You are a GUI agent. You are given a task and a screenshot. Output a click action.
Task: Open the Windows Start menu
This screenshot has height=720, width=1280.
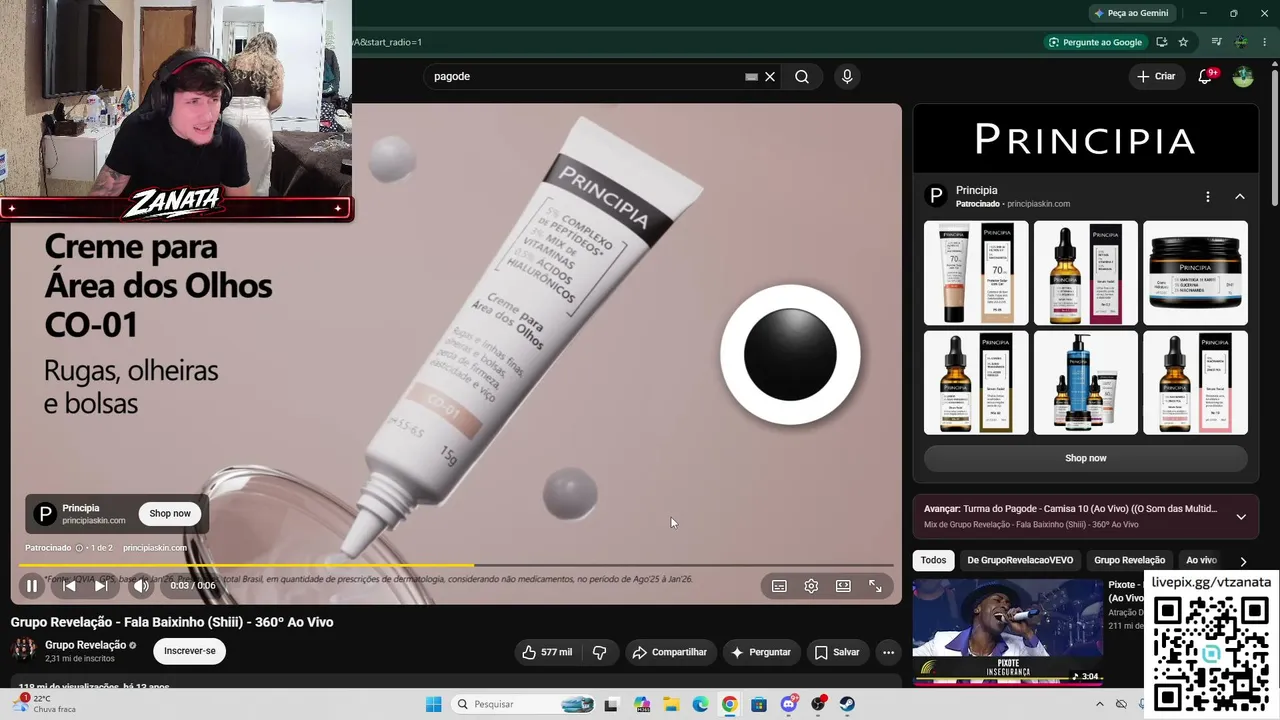point(433,704)
